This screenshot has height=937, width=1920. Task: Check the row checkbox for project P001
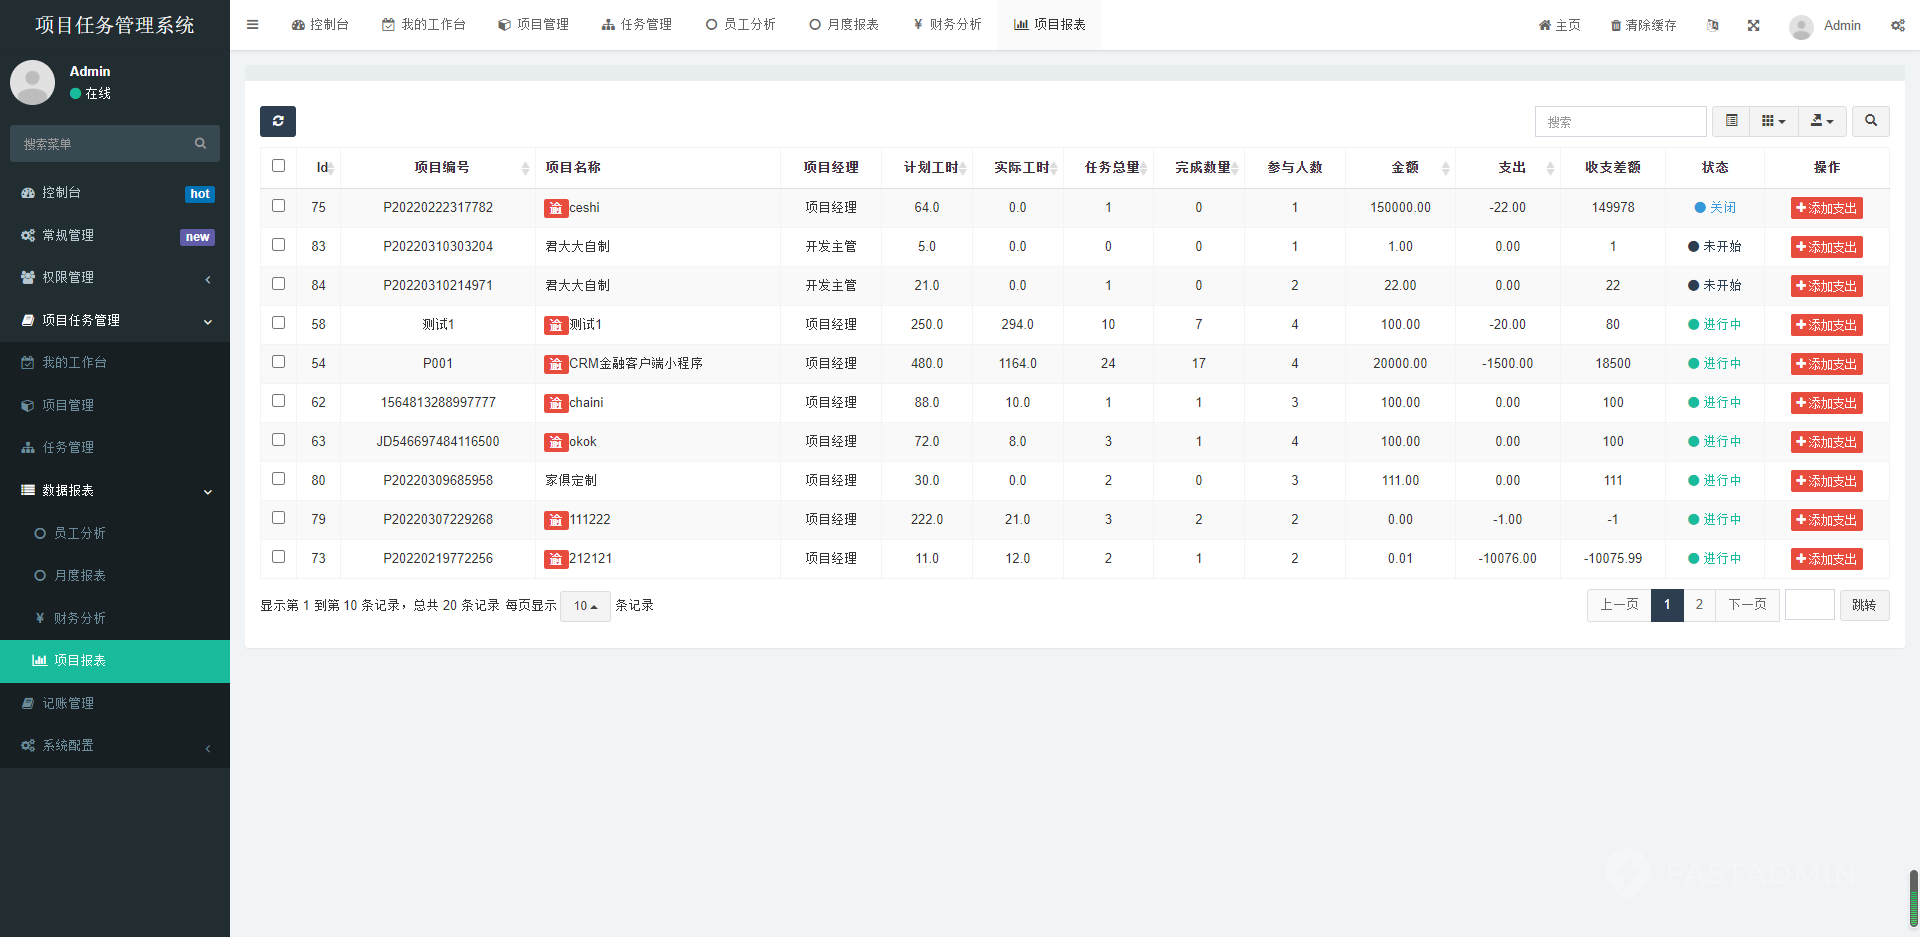point(279,362)
